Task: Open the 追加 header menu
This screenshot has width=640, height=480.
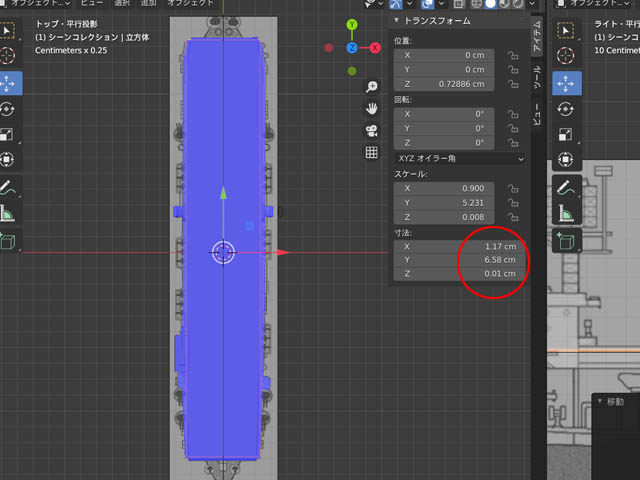Action: [x=149, y=3]
